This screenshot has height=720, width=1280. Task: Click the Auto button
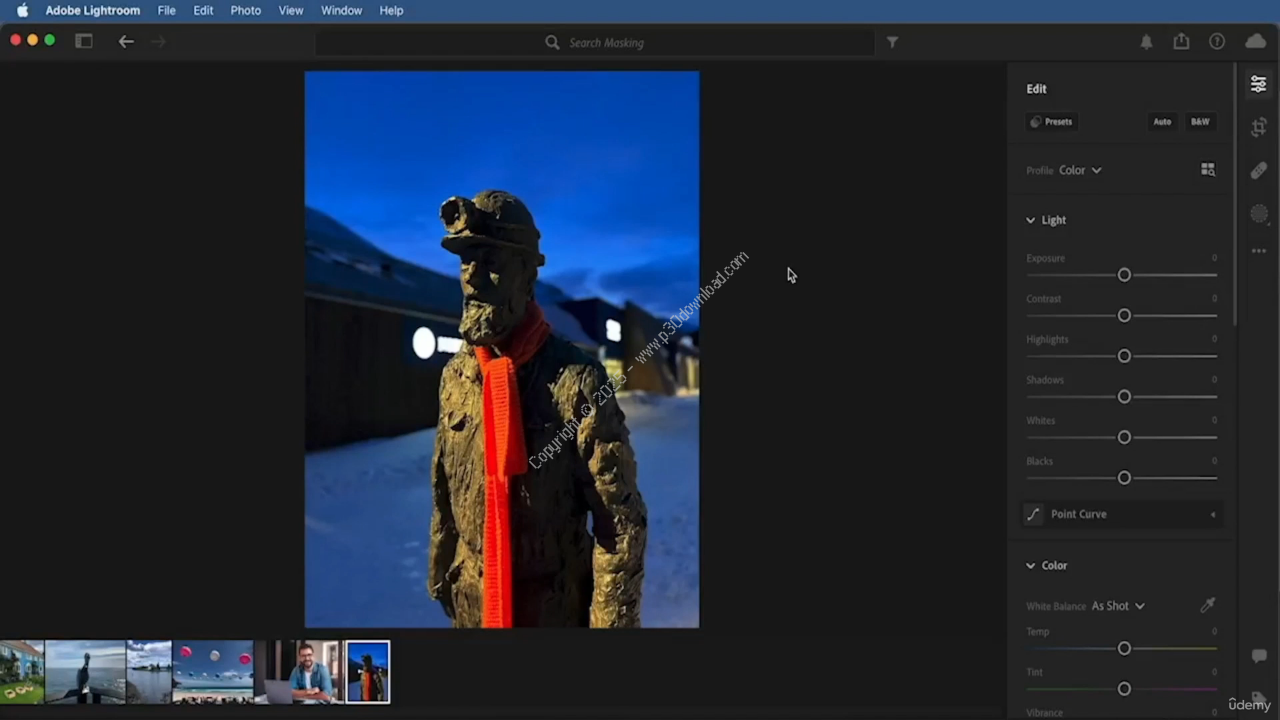tap(1161, 122)
